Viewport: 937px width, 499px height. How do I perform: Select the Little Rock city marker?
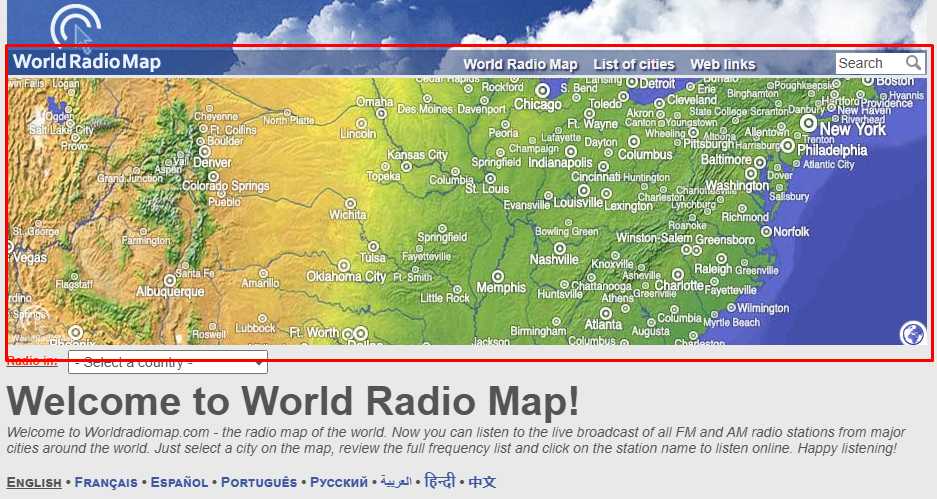tap(457, 289)
